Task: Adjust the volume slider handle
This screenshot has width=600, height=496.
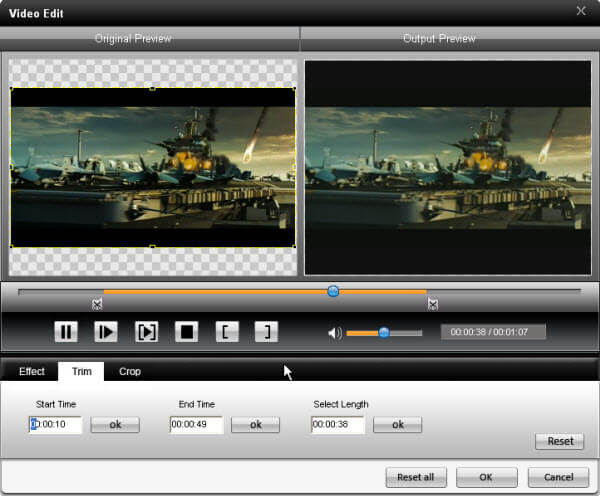Action: (x=384, y=333)
